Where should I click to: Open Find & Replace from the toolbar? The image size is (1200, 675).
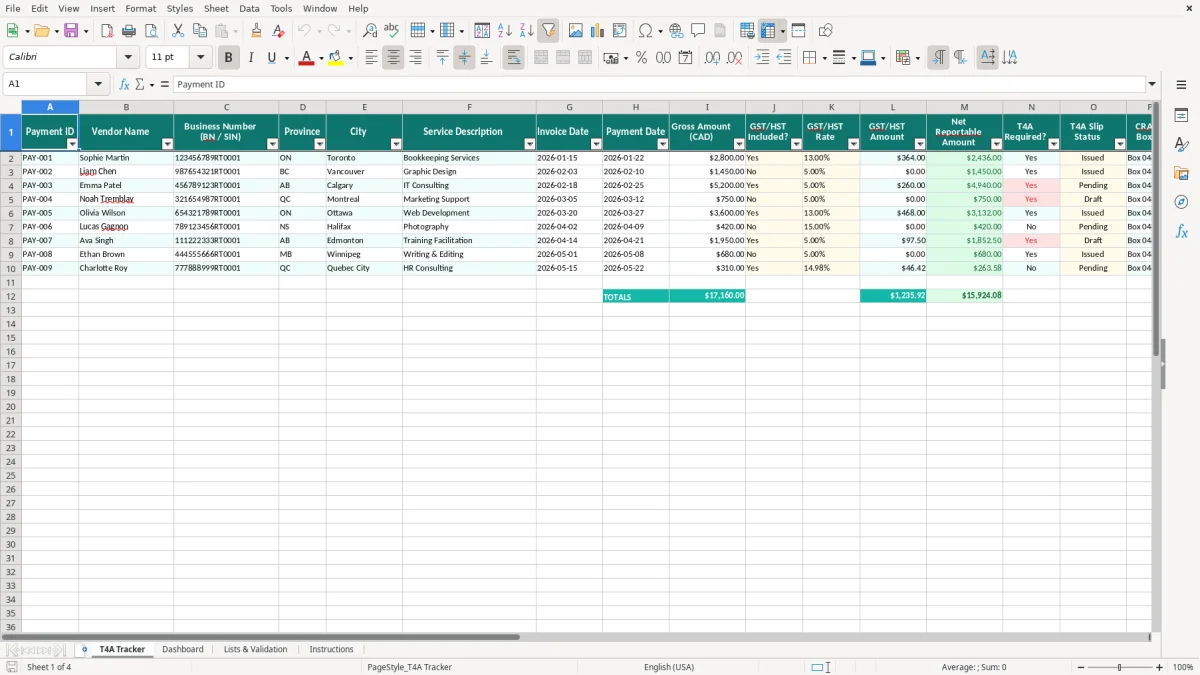370,31
